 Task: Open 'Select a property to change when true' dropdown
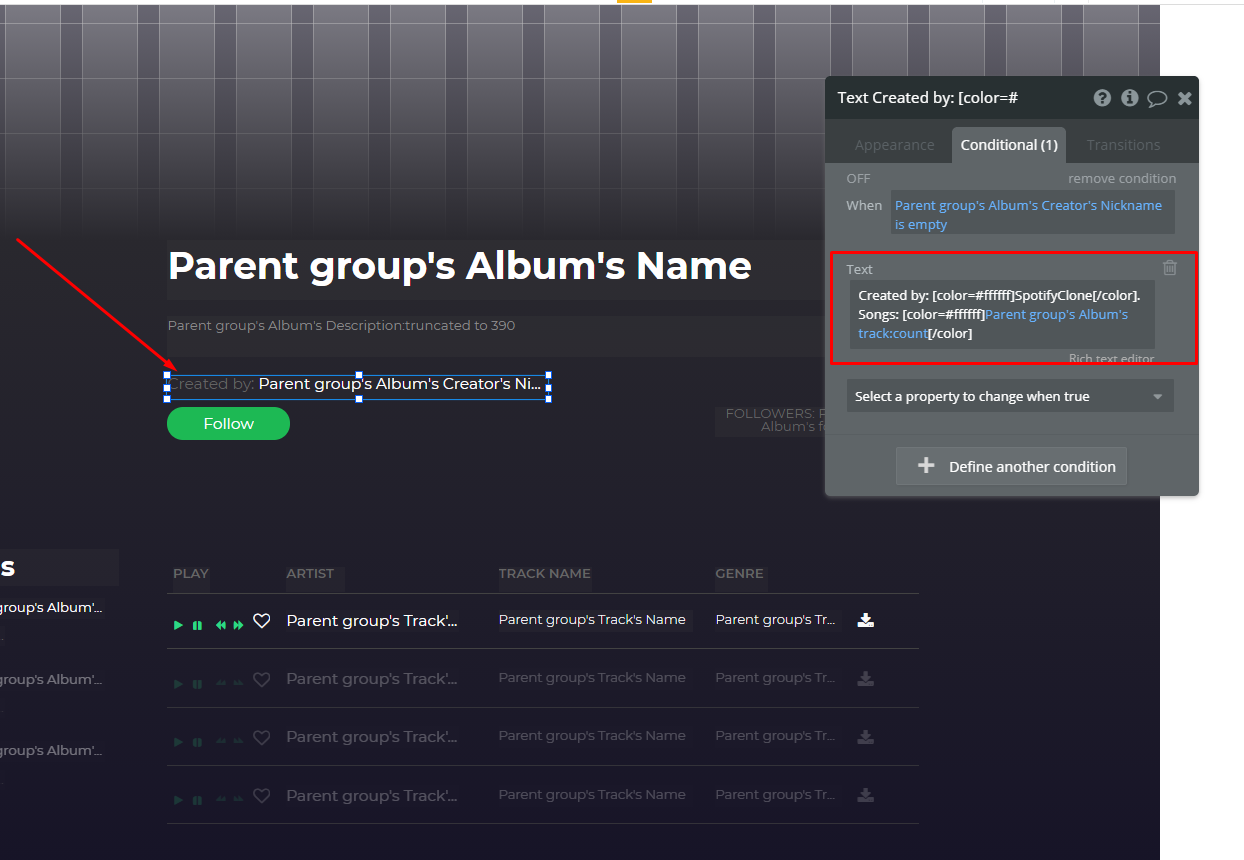click(1010, 396)
